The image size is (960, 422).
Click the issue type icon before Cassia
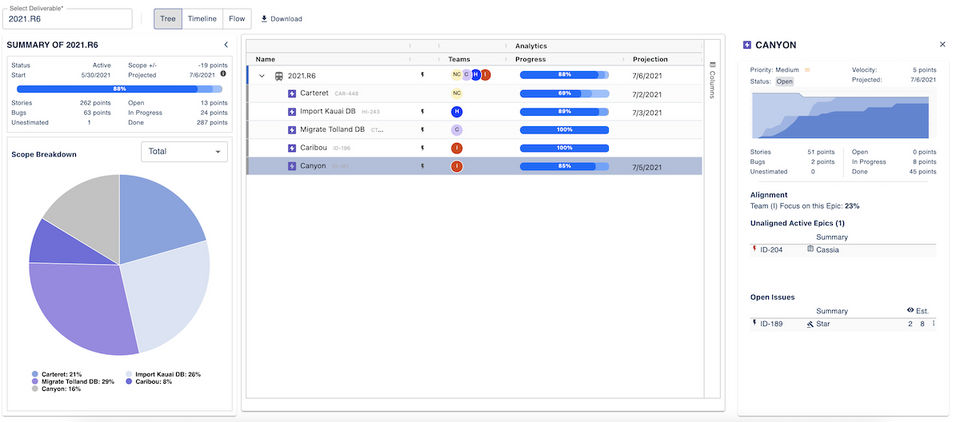point(810,249)
